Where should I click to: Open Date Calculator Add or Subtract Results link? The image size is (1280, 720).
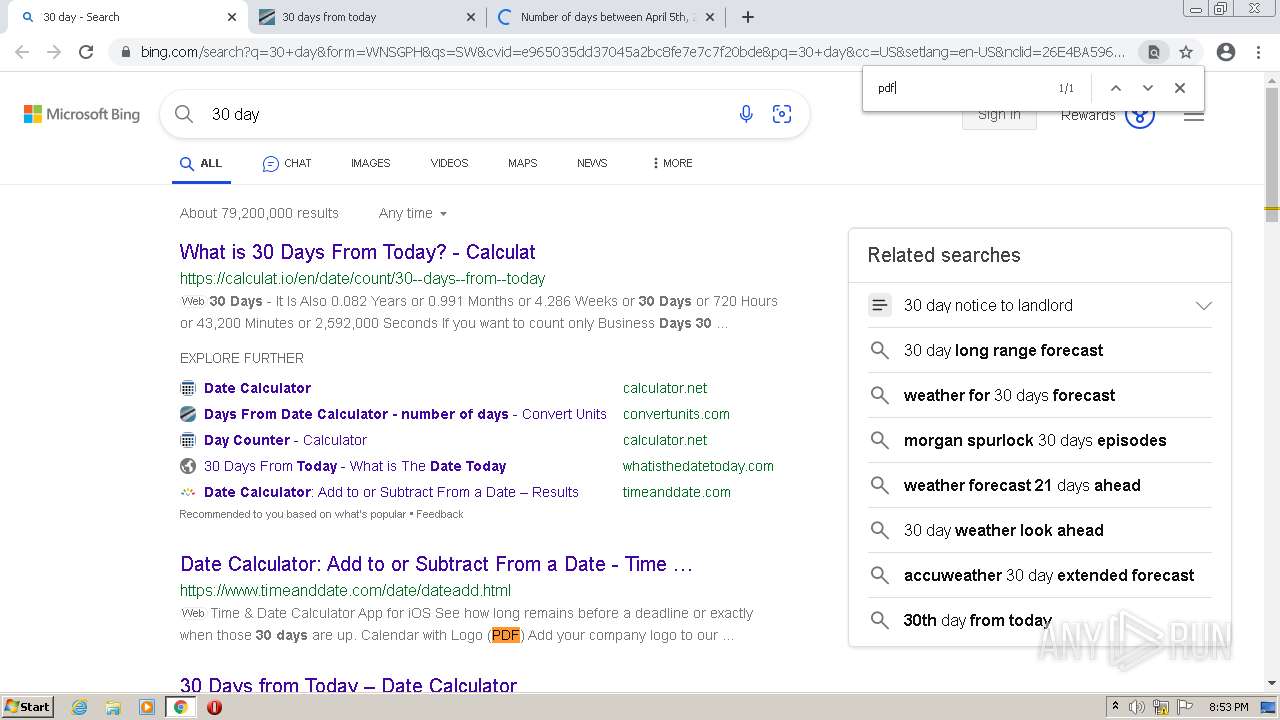(x=391, y=492)
